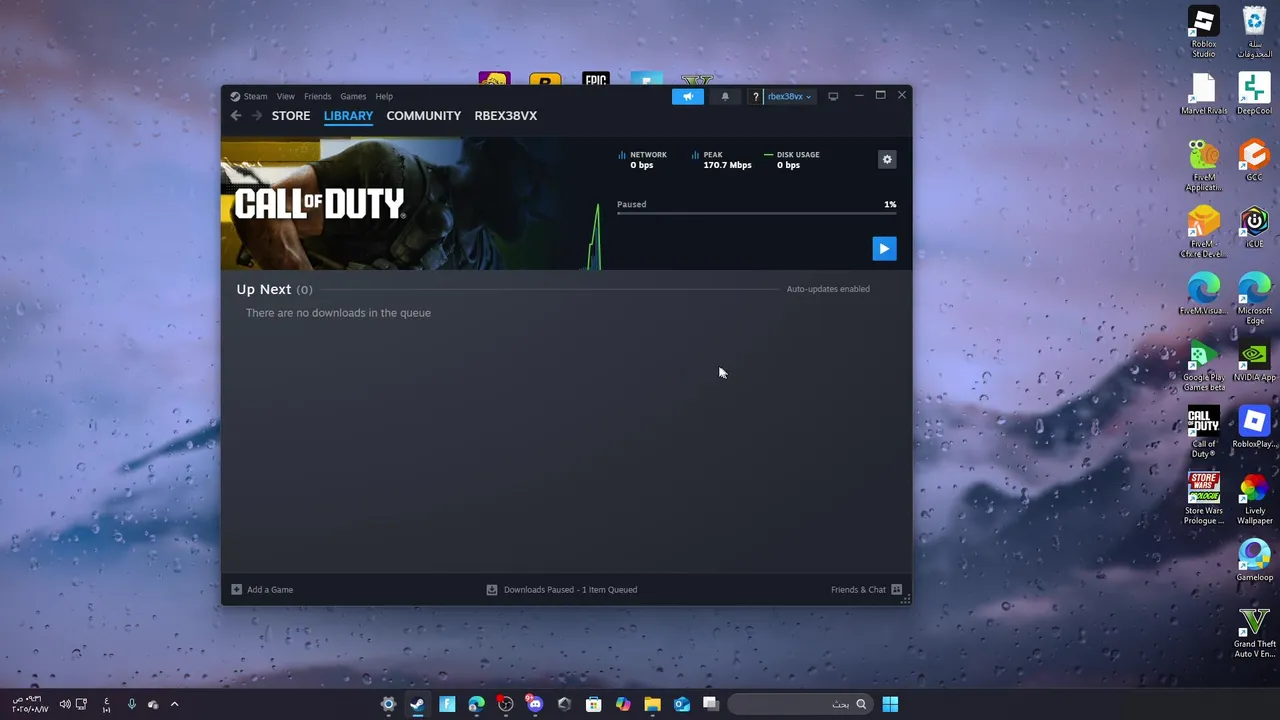Open Marvel Rivals desktop shortcut
The width and height of the screenshot is (1280, 720).
(1204, 95)
